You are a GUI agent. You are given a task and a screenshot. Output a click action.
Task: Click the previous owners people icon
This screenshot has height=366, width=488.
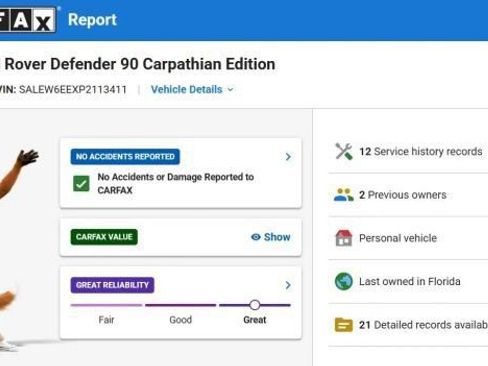[x=344, y=195]
